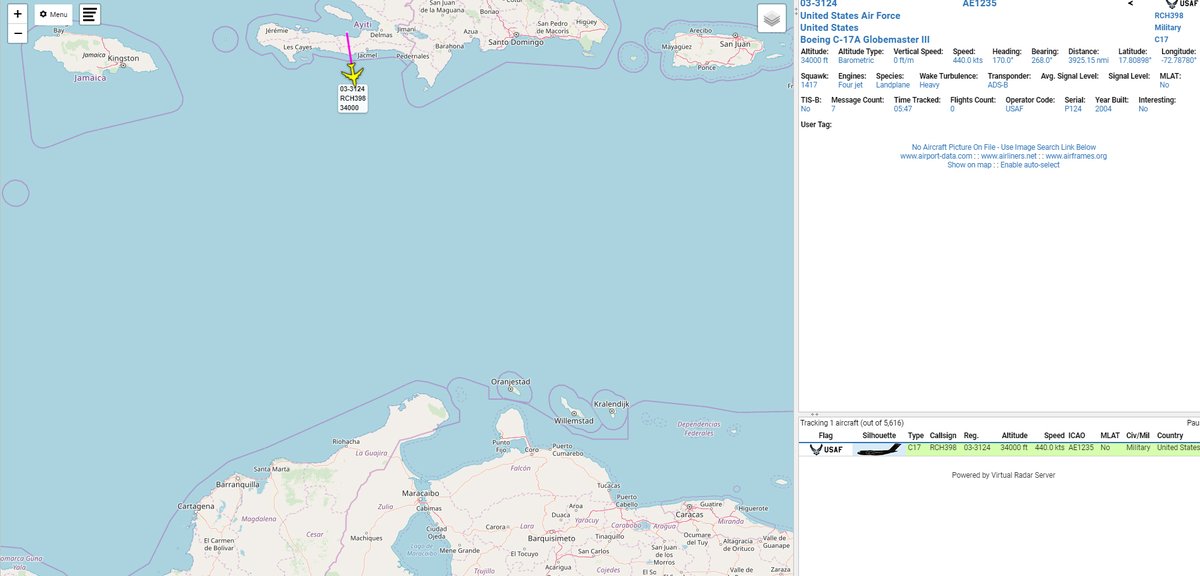The image size is (1200, 576).
Task: Click 'Enable auto-select' link
Action: tap(1030, 164)
